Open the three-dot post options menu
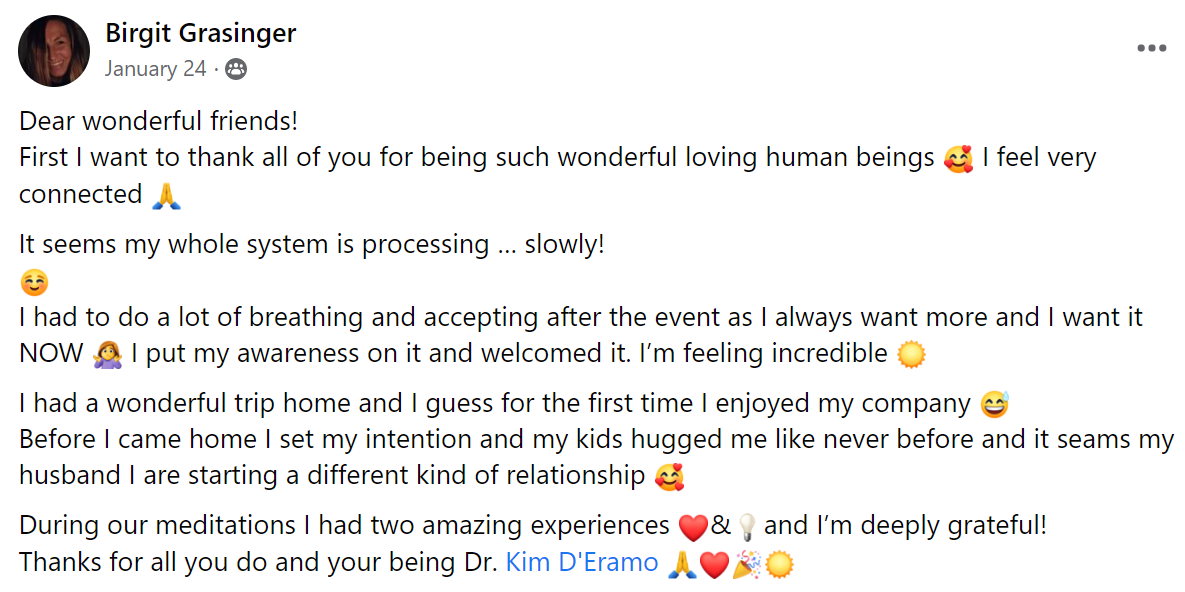 point(1151,48)
